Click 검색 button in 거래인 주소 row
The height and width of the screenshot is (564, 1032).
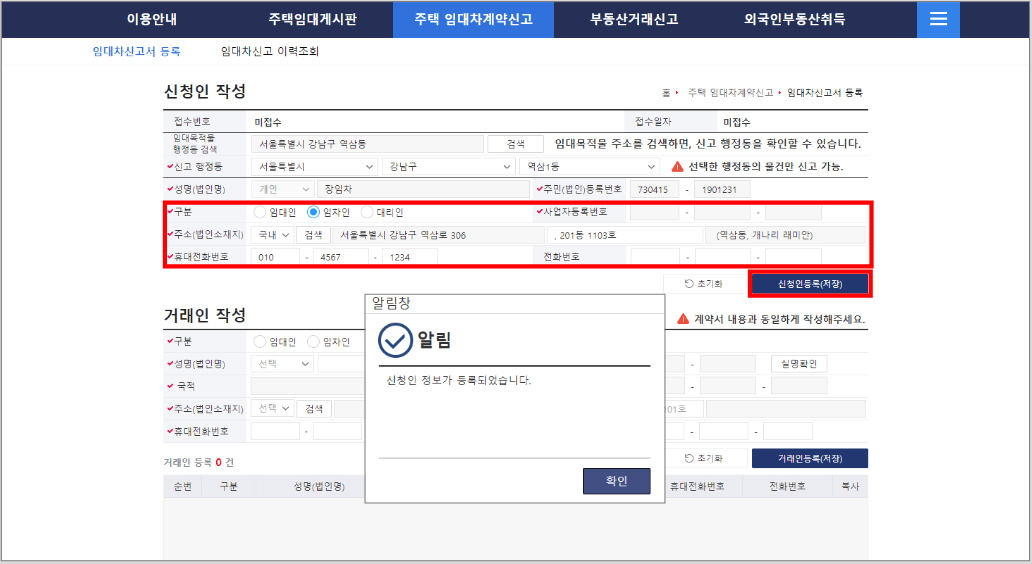click(314, 409)
